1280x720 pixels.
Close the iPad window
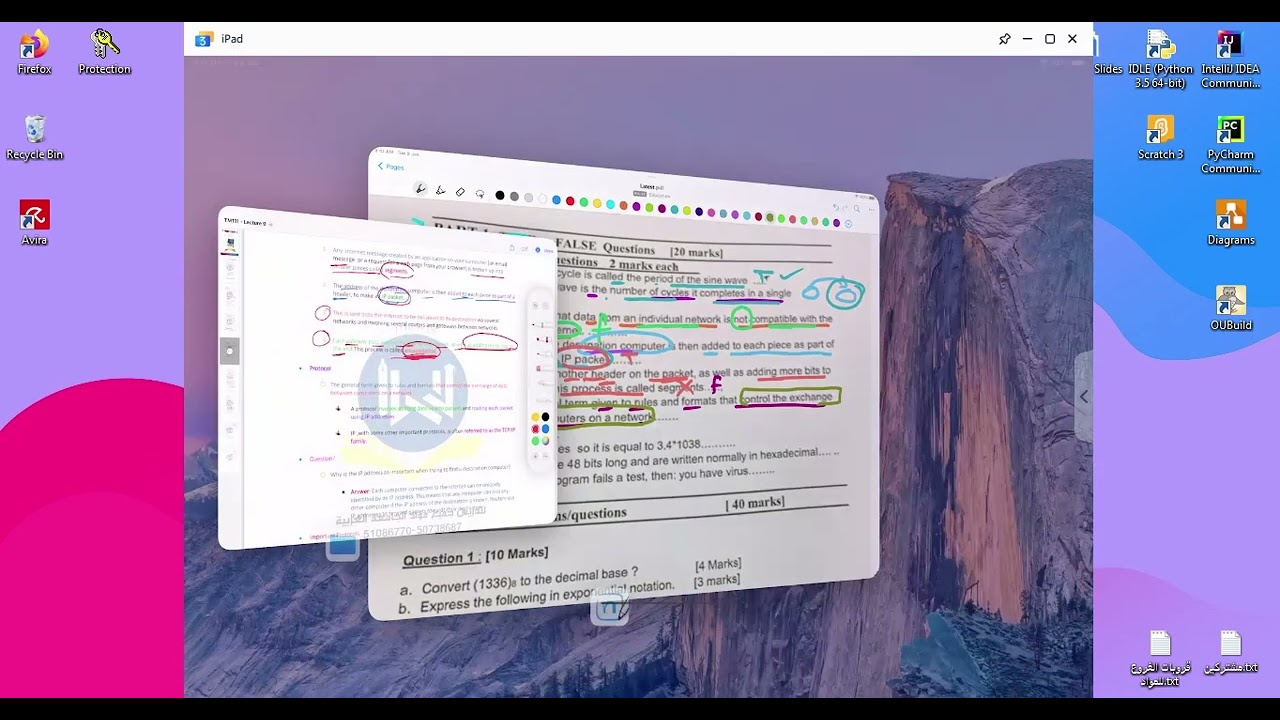pyautogui.click(x=1072, y=39)
